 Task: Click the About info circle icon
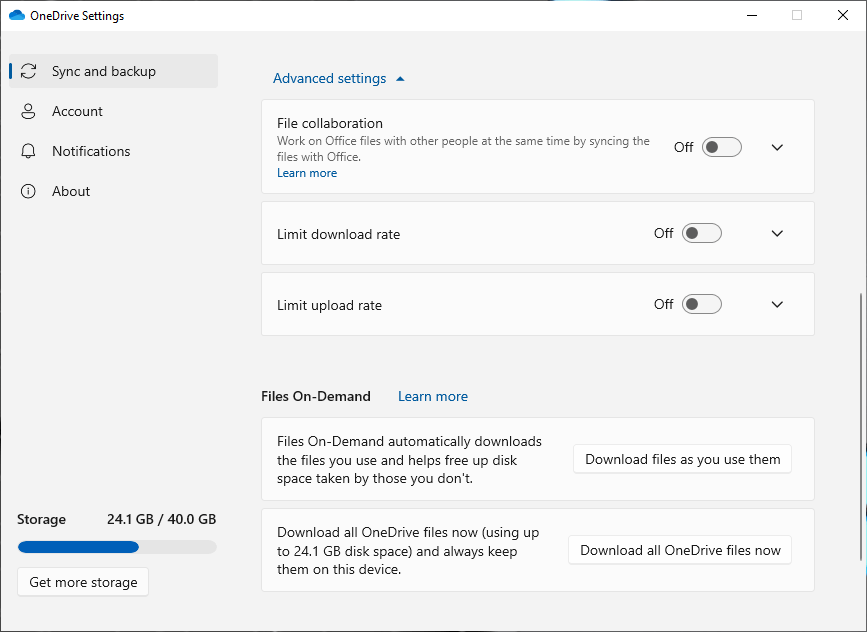[29, 191]
